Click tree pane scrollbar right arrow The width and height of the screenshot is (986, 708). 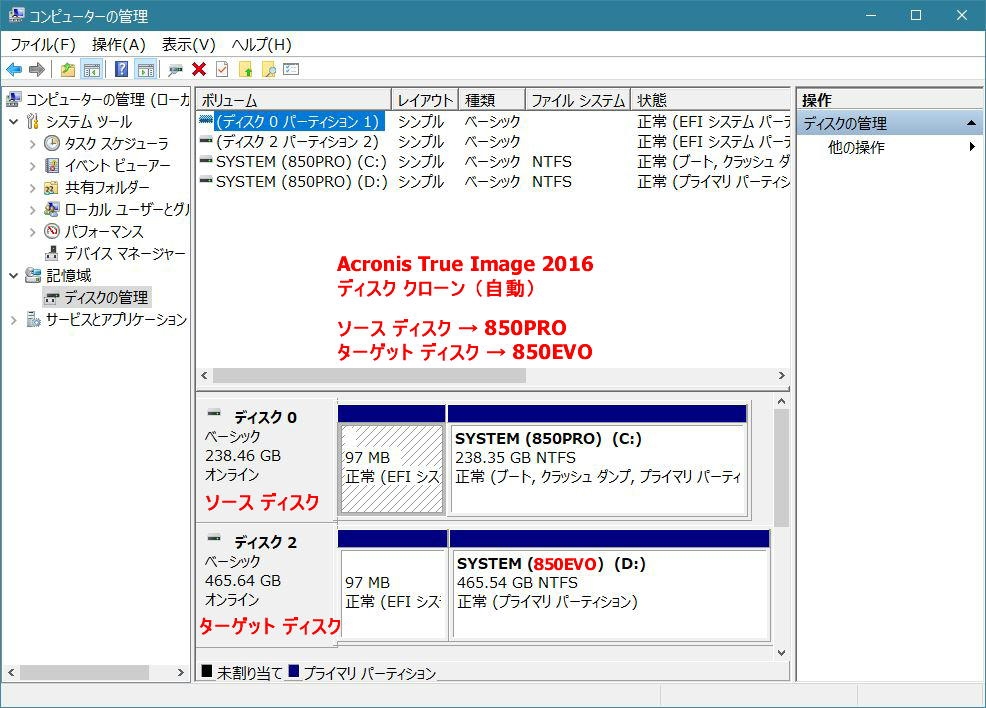pos(181,672)
